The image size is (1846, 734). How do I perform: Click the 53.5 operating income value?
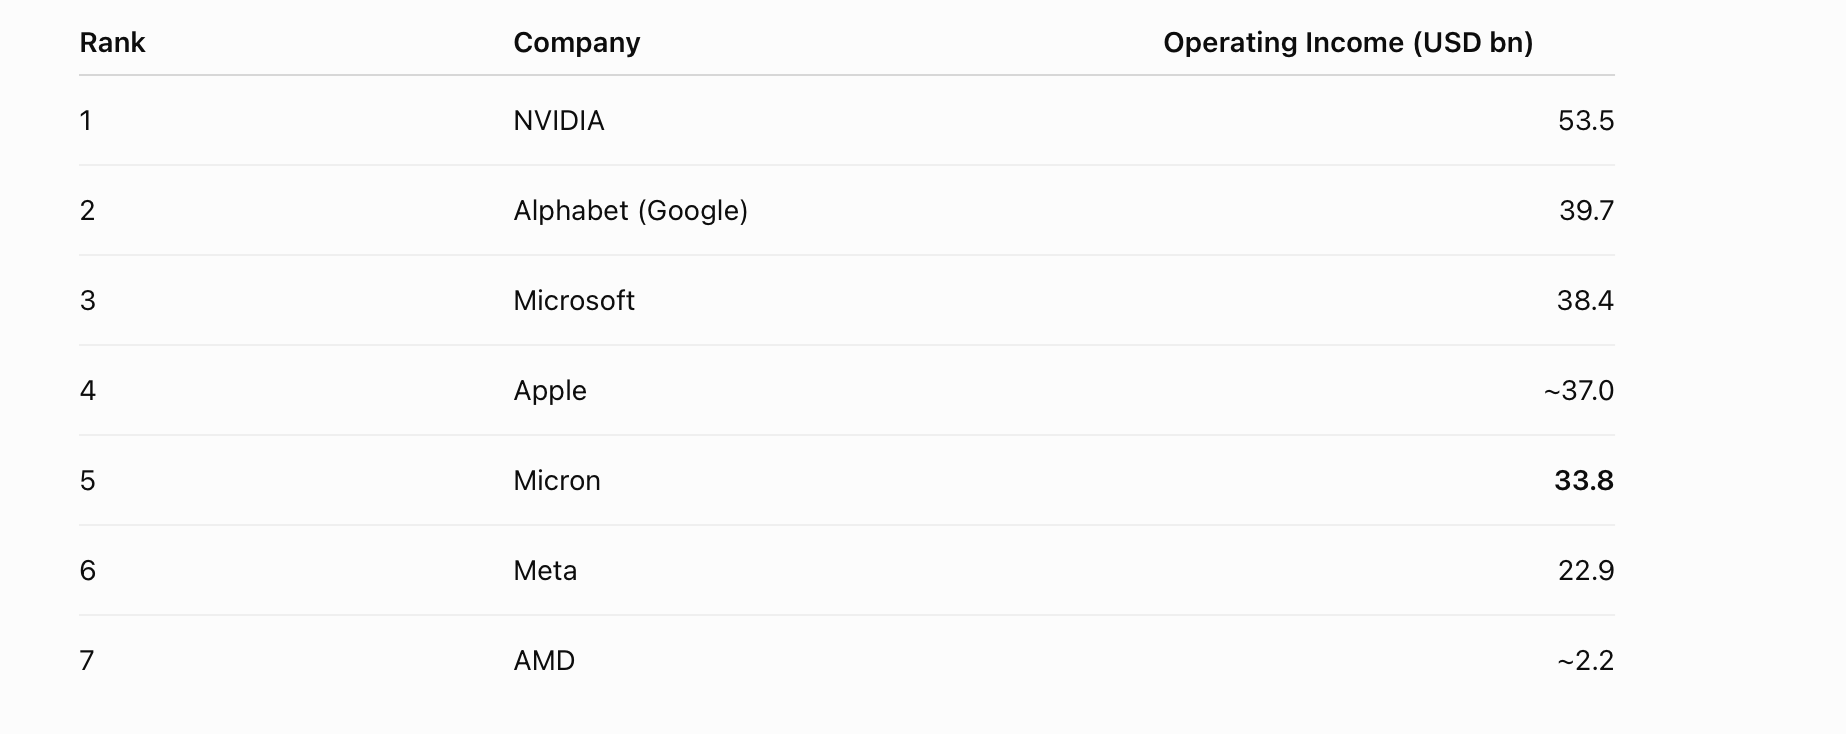(x=1586, y=121)
